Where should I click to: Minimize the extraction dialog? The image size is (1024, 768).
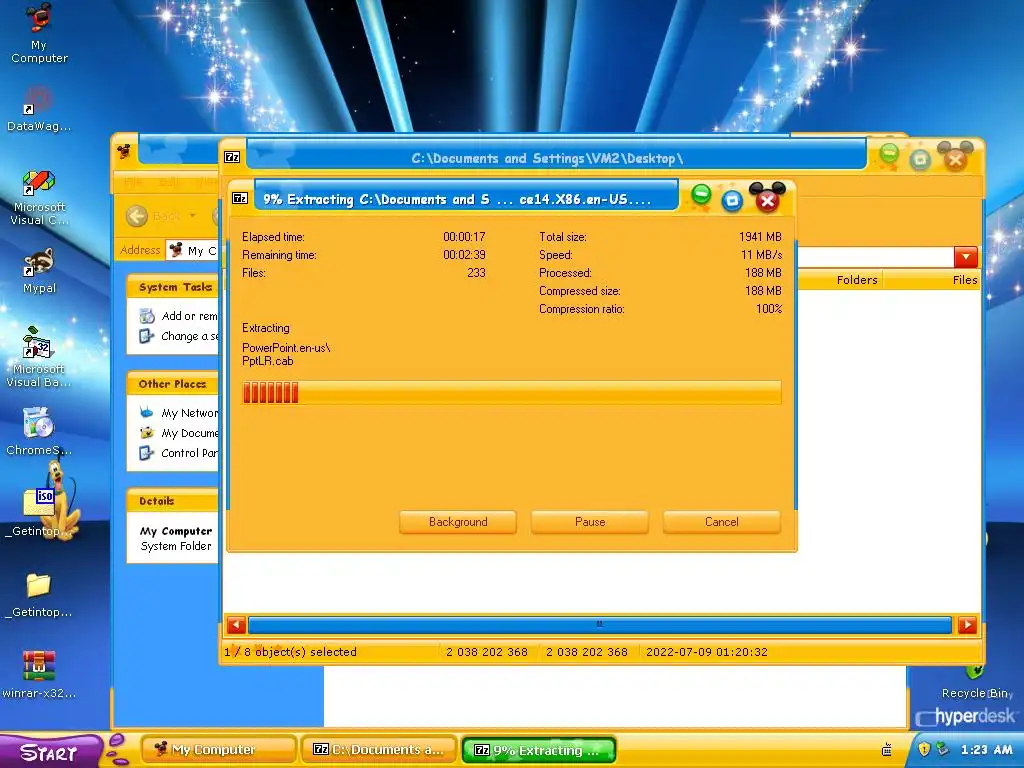[x=701, y=194]
